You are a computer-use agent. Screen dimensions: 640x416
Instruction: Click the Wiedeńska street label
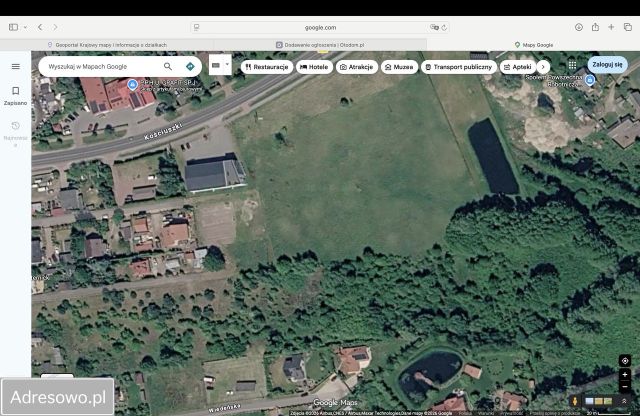click(x=224, y=408)
